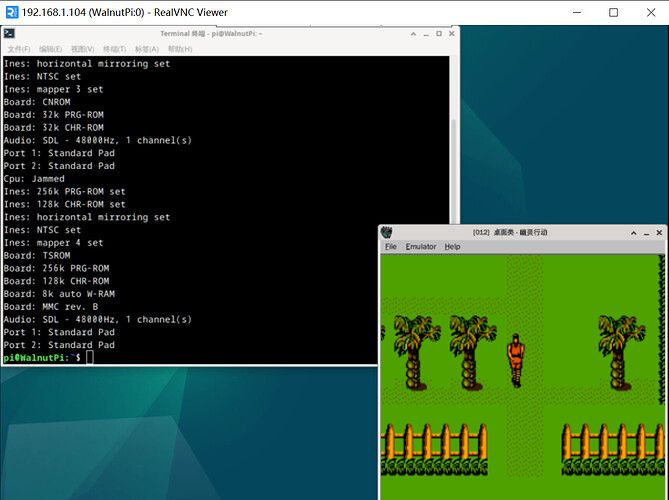Maximize the Terminal window
Screen dimensions: 669x500
pyautogui.click(x=437, y=33)
